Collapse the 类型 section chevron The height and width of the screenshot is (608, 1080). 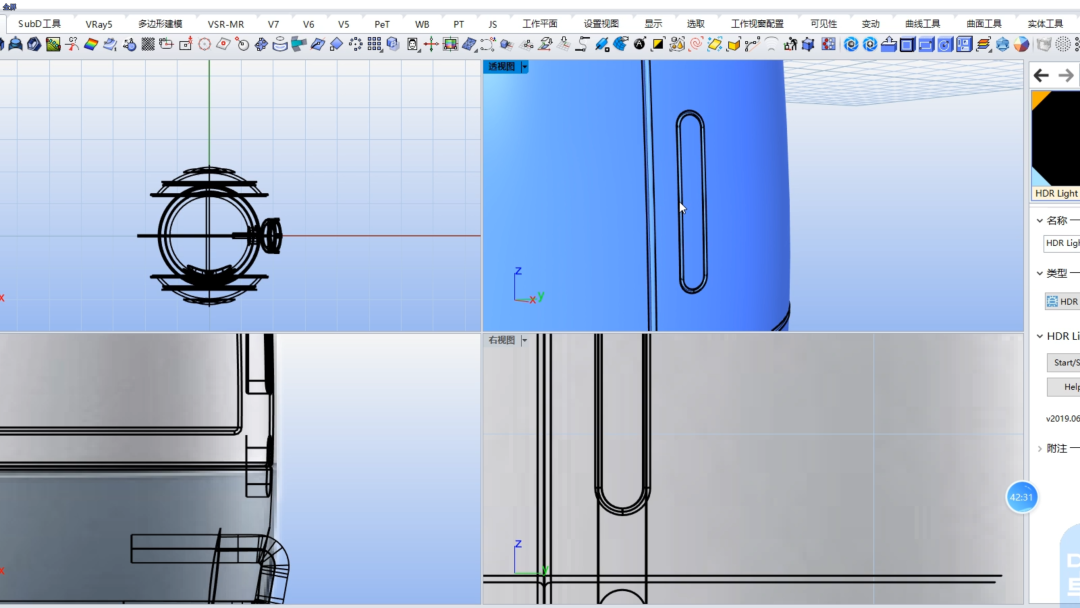(x=1039, y=273)
